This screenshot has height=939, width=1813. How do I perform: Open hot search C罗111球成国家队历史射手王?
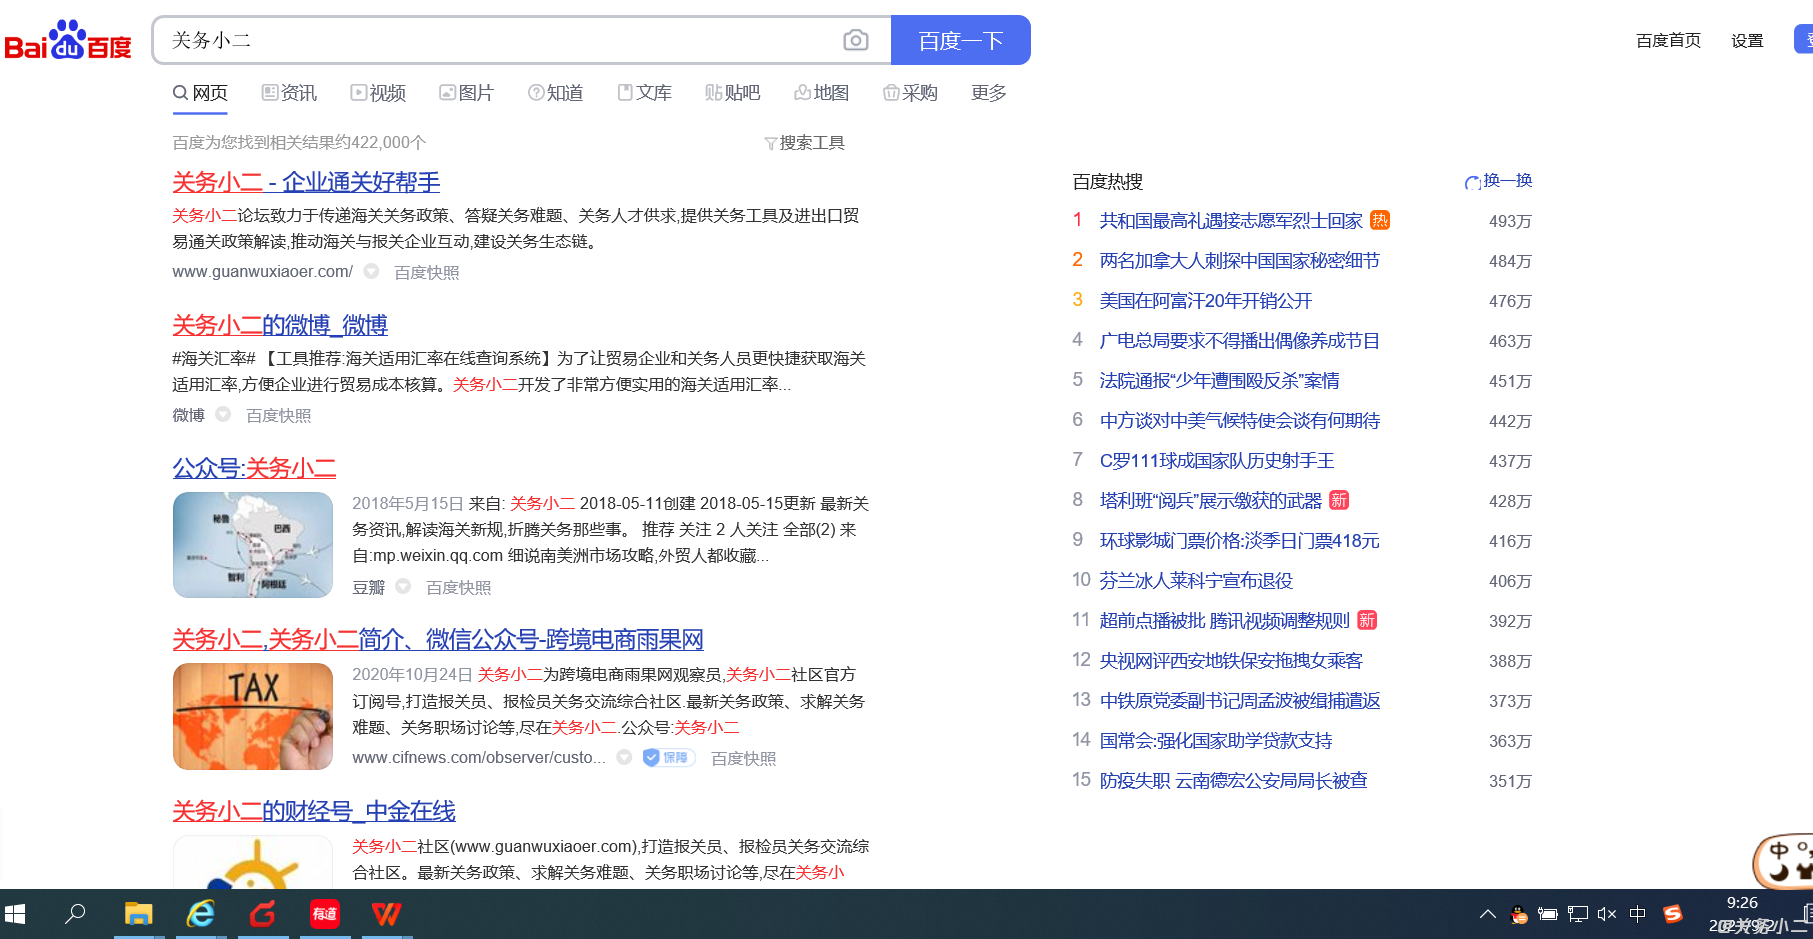tap(1217, 461)
